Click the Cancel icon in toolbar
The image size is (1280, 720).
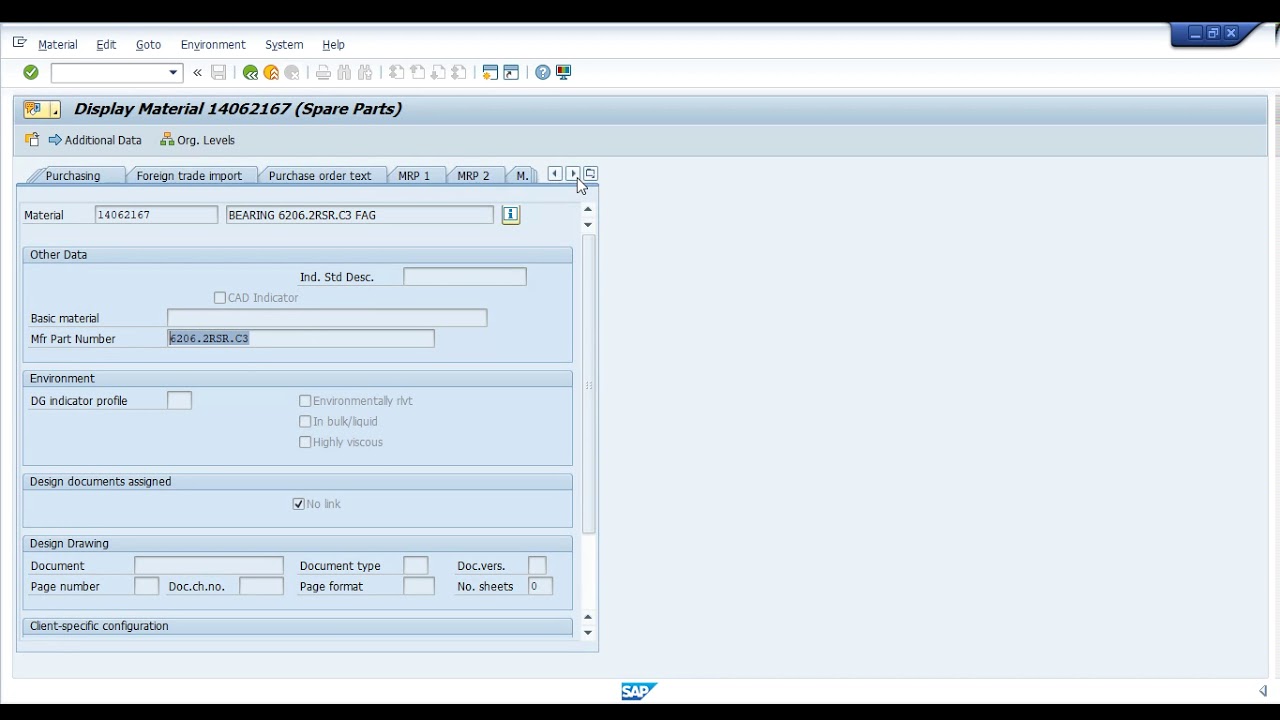click(292, 72)
